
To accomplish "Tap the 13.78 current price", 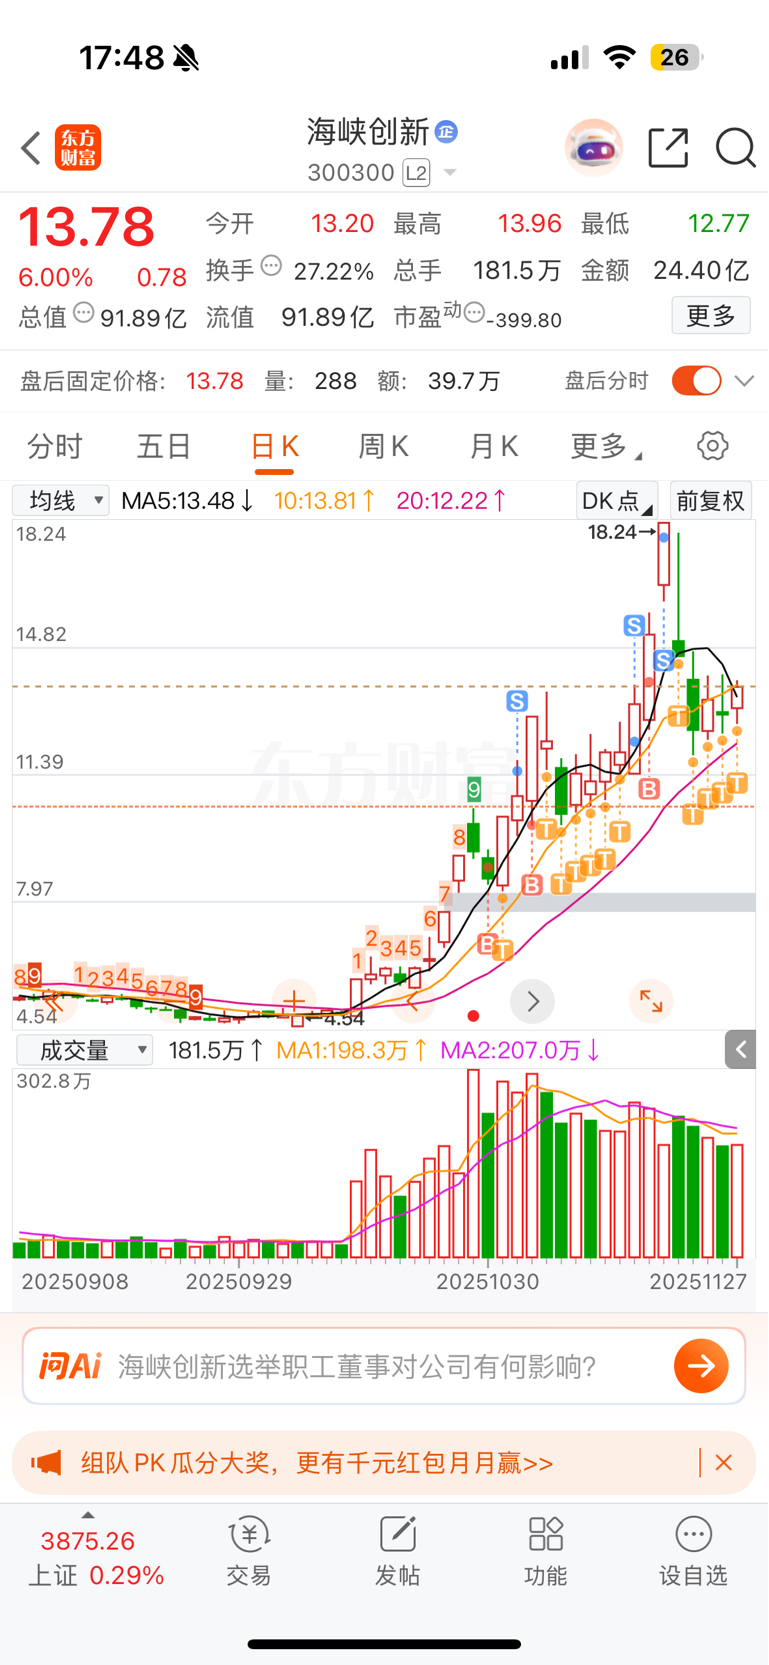I will pos(87,227).
